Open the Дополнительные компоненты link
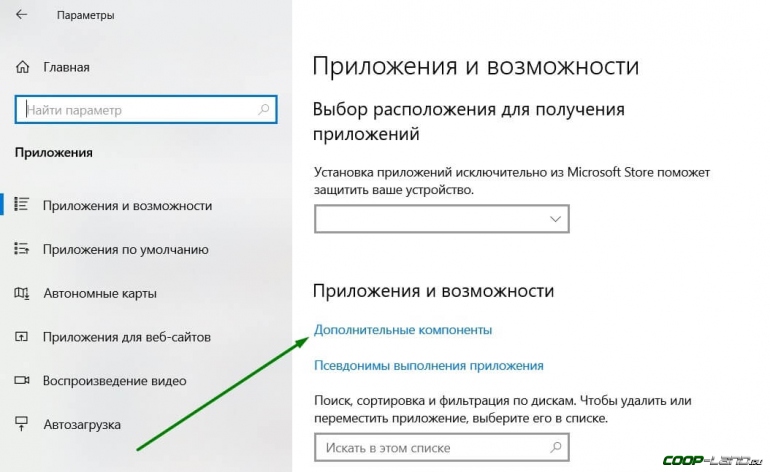The image size is (770, 472). click(x=403, y=329)
